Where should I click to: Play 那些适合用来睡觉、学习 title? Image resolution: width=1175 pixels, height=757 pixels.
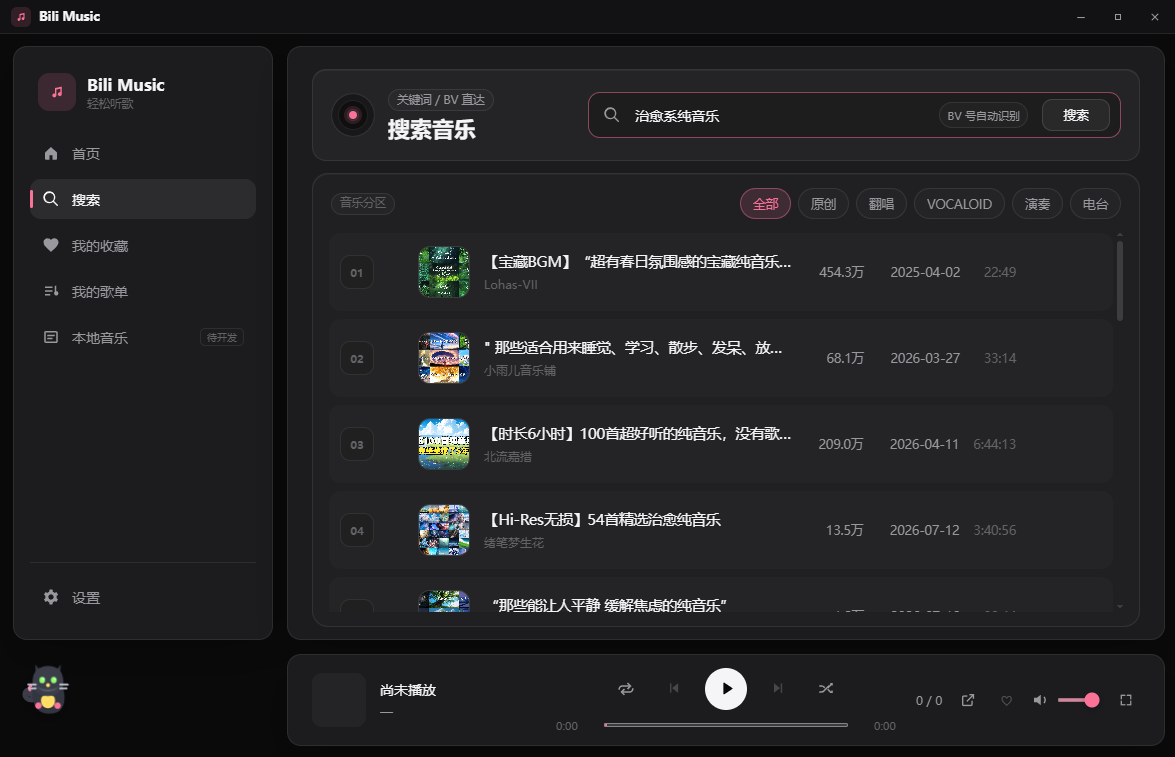[x=633, y=348]
